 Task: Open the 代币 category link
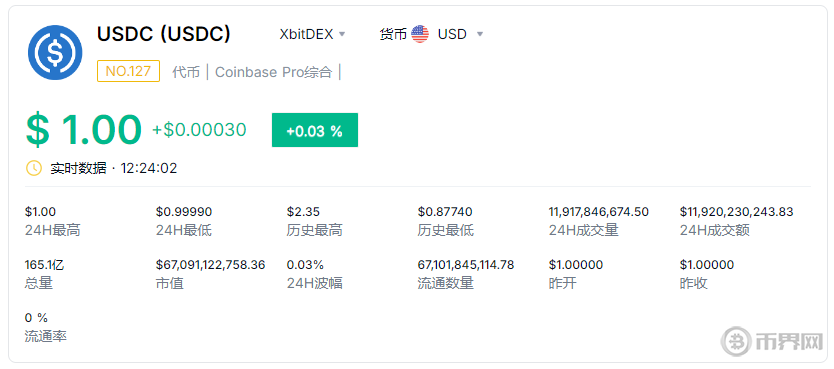tap(186, 72)
